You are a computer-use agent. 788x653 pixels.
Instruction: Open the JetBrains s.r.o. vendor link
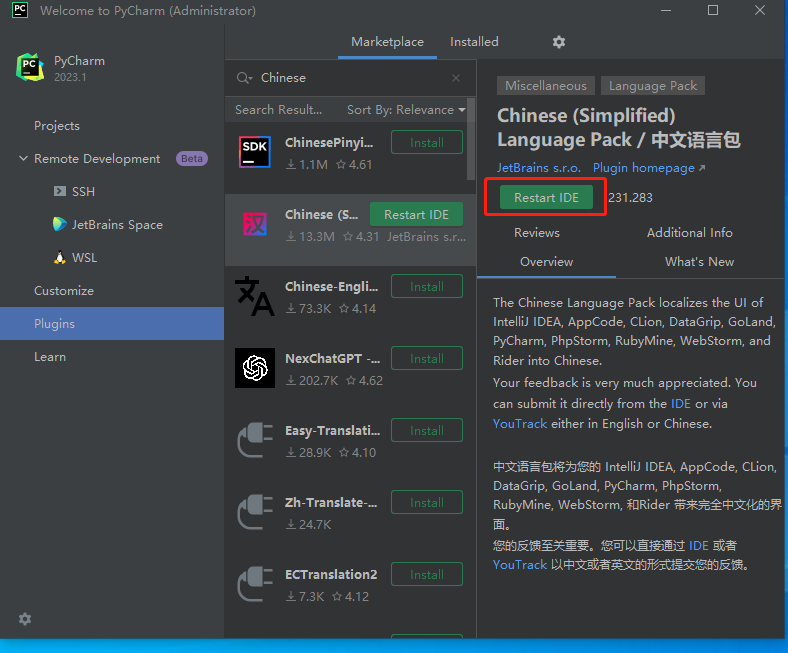pyautogui.click(x=539, y=168)
